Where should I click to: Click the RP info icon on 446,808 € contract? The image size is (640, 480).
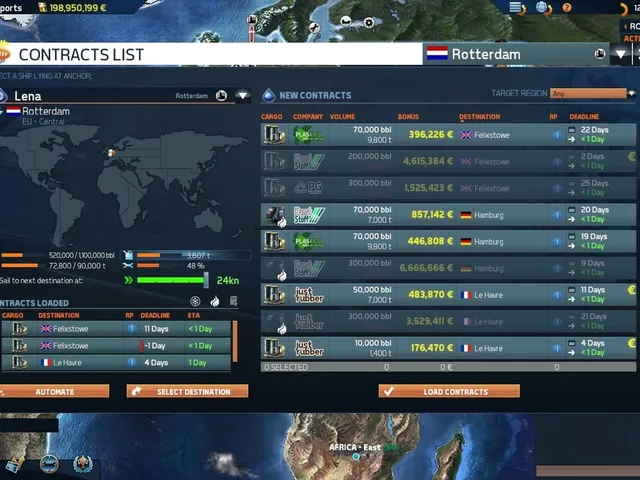click(x=557, y=242)
